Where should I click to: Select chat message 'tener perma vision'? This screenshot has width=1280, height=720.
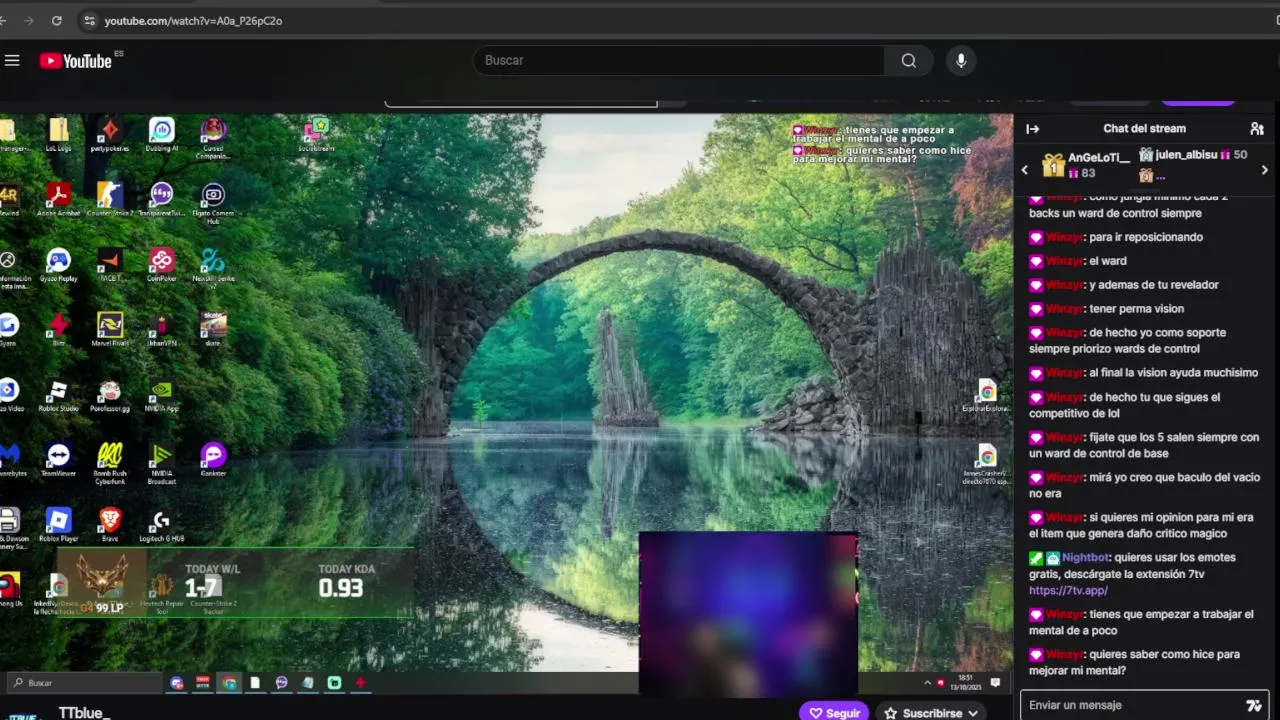(x=1136, y=309)
